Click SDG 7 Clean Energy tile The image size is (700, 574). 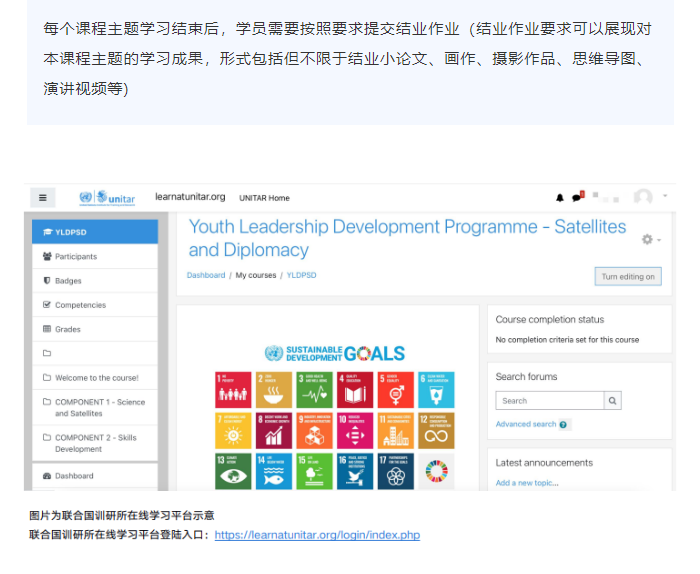(x=233, y=431)
